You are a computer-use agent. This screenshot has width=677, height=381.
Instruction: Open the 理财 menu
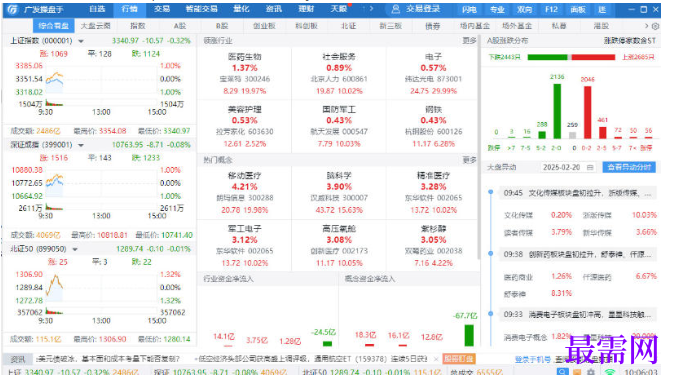coord(306,9)
